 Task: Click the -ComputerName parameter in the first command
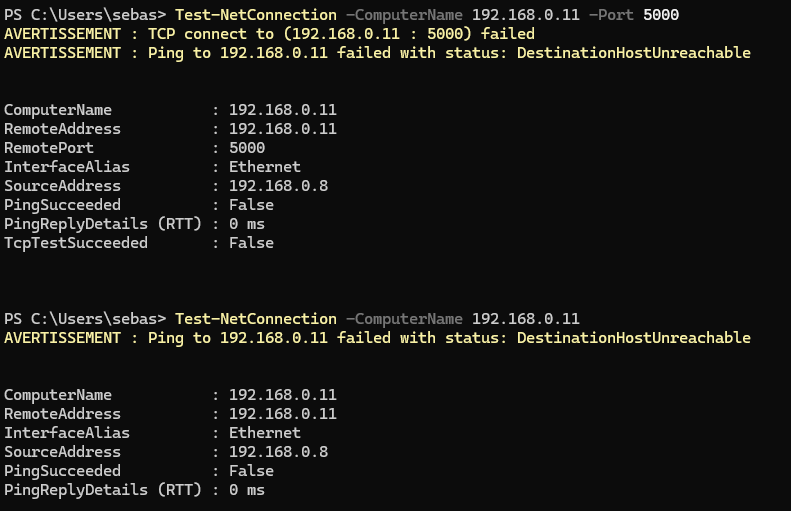pyautogui.click(x=404, y=15)
